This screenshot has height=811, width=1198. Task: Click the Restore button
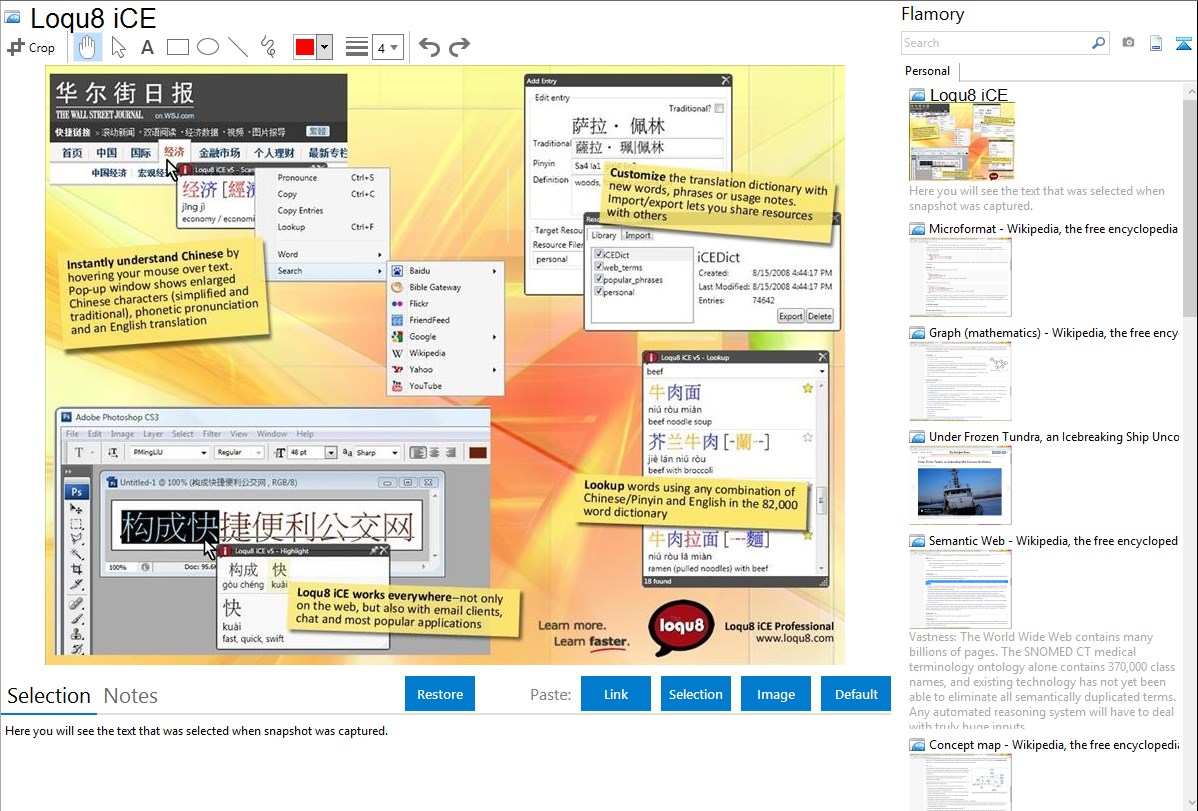tap(440, 694)
